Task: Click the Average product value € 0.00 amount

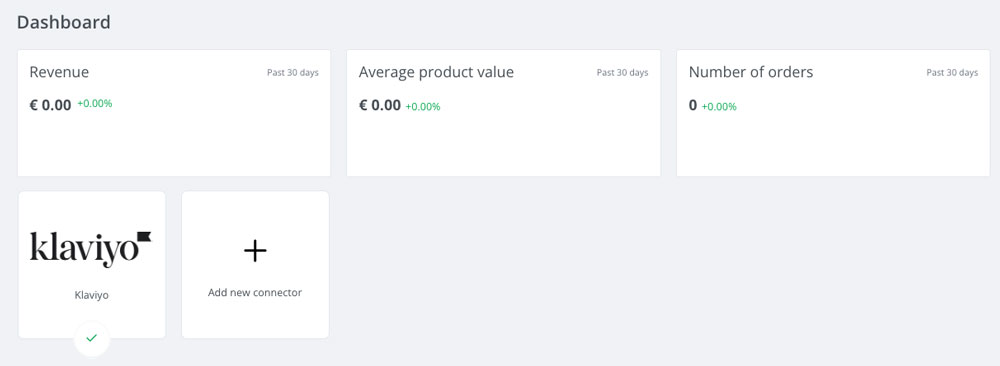Action: [x=380, y=105]
